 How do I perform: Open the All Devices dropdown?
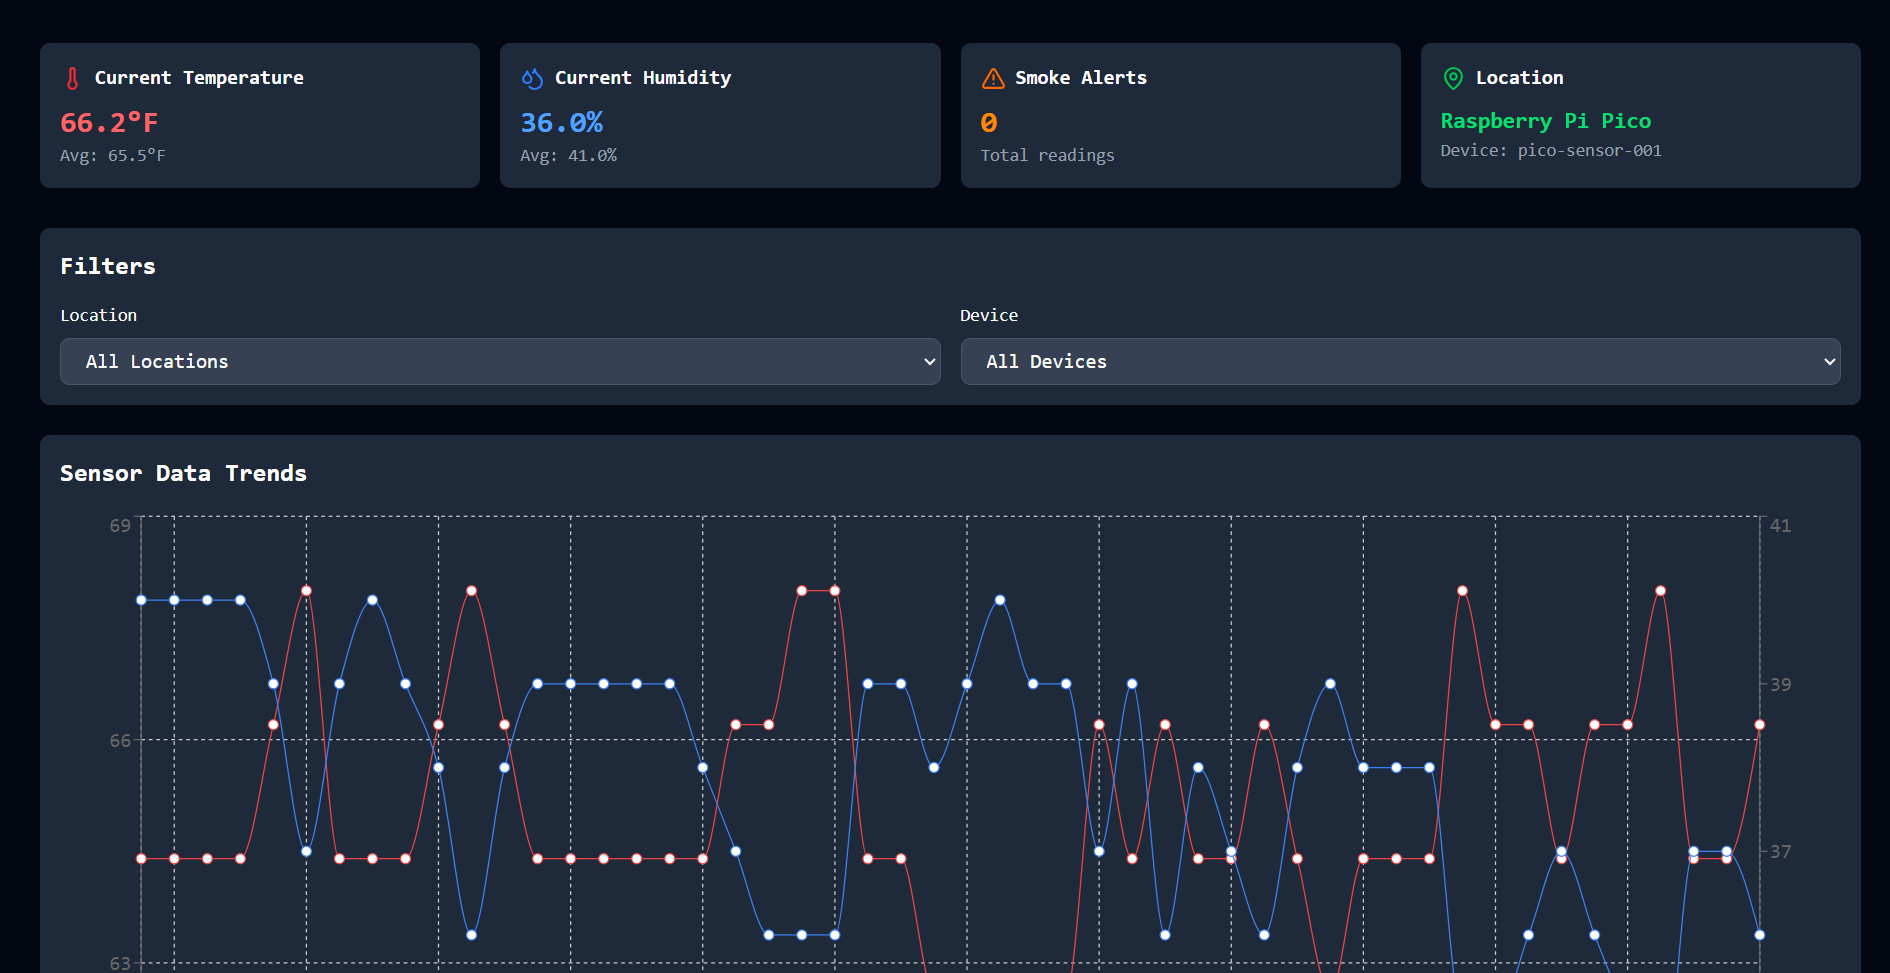pos(1399,361)
